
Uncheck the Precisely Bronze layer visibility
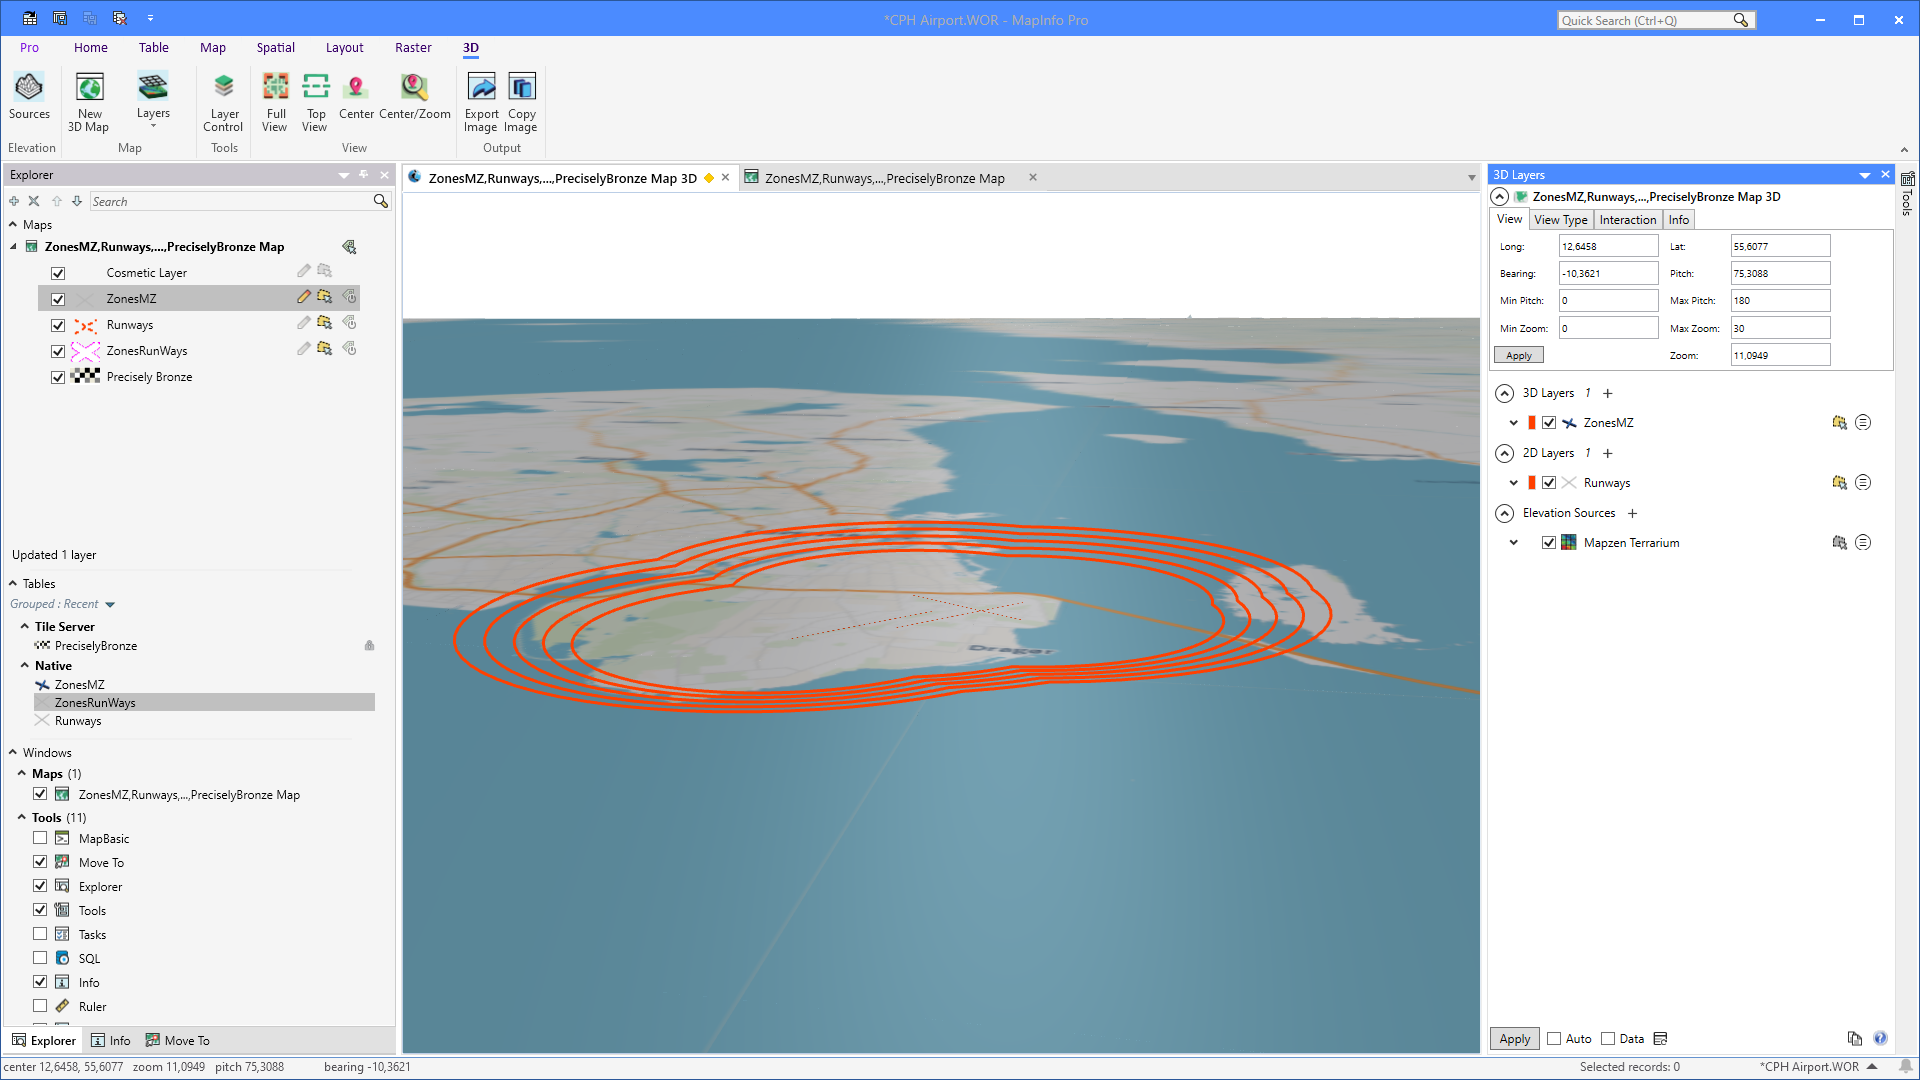click(58, 377)
